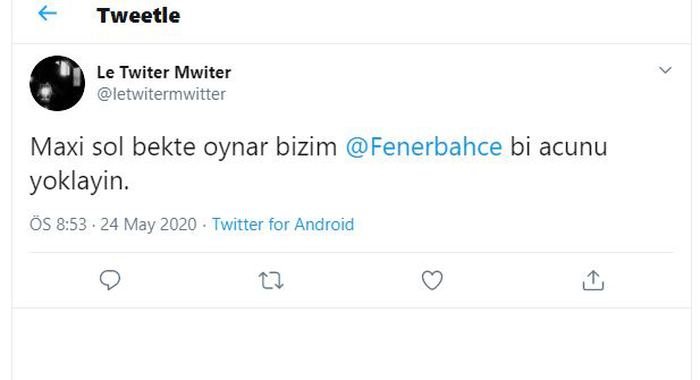Open the Le Twiter Mwiter display name
The image size is (700, 380).
164,72
